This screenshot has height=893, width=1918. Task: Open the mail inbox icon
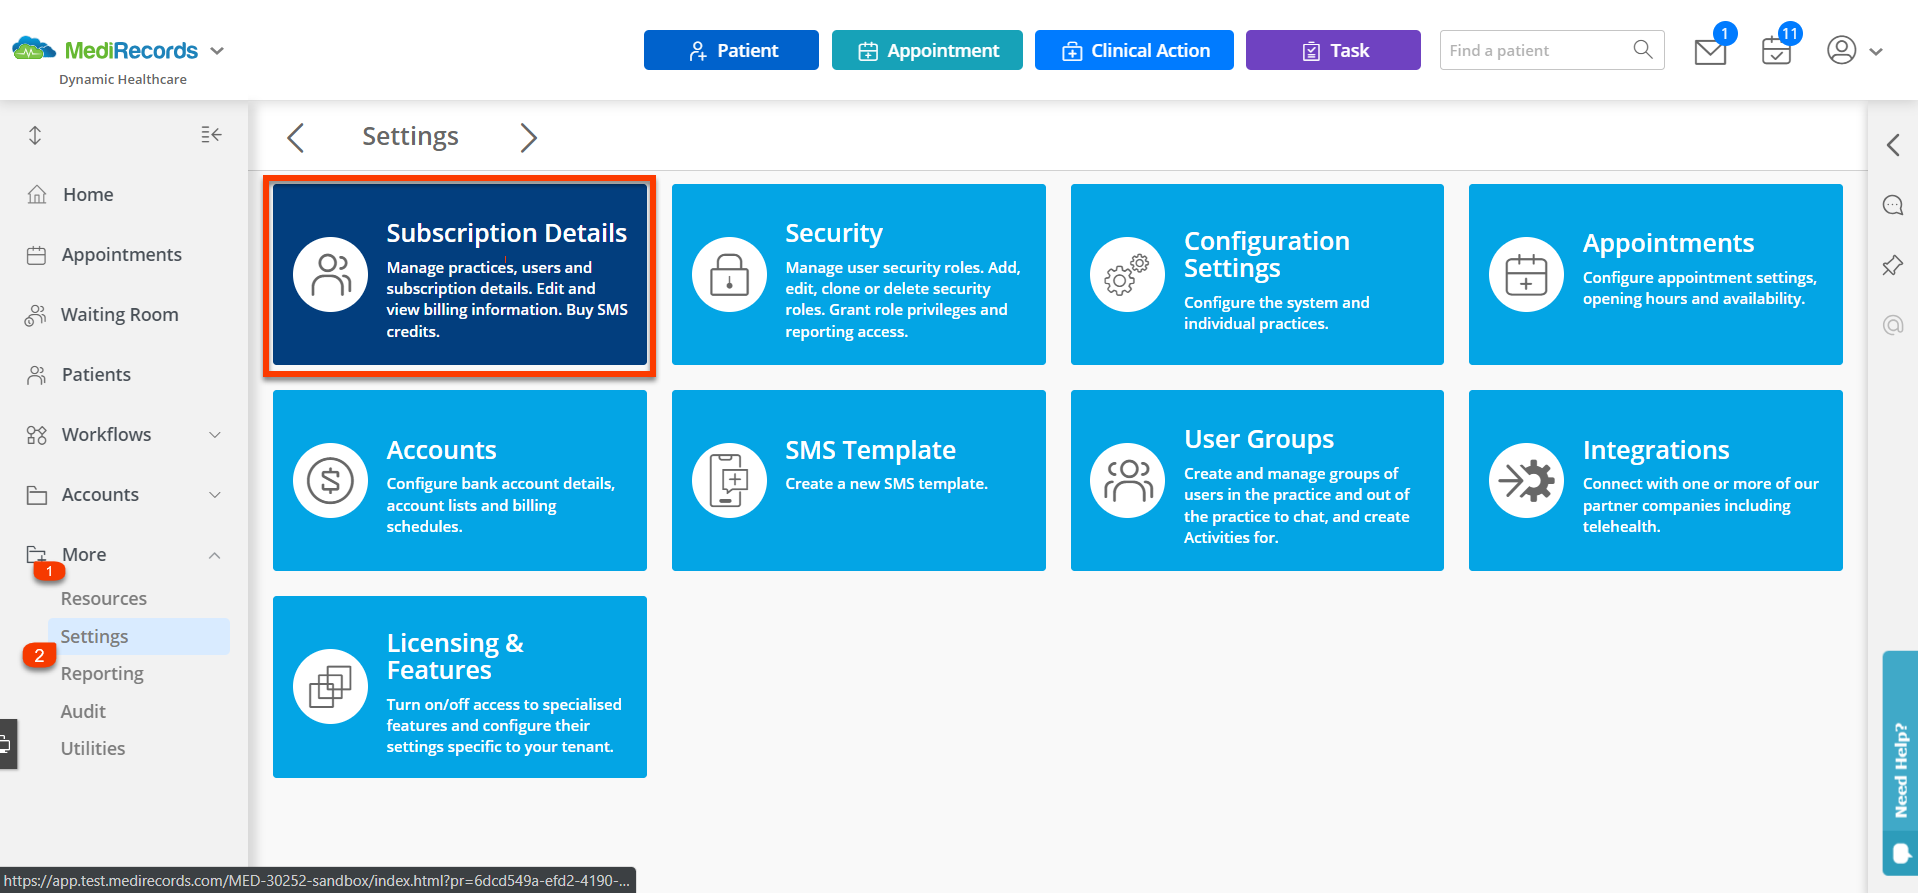tap(1710, 51)
